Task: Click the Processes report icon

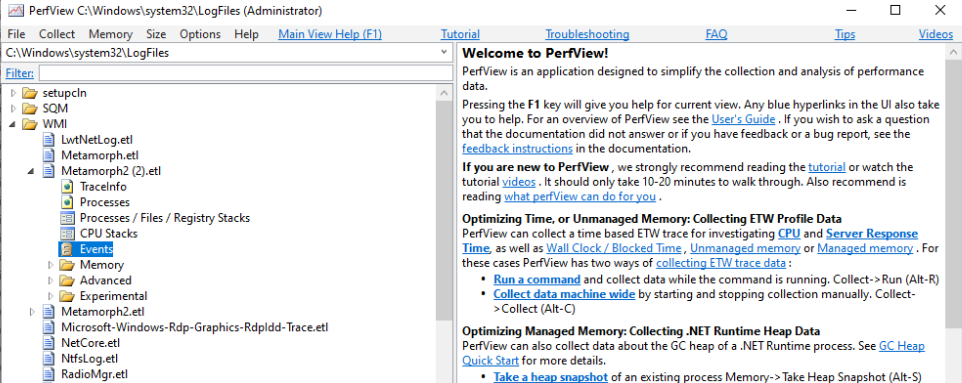Action: pos(67,202)
